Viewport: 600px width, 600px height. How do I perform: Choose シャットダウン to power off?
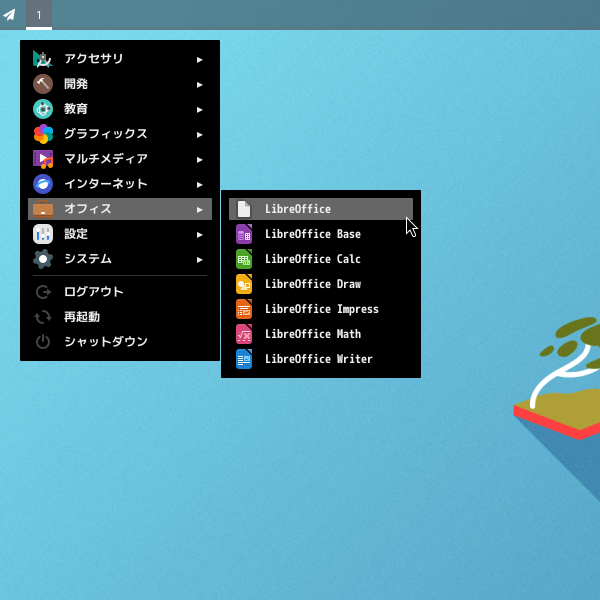tap(105, 342)
